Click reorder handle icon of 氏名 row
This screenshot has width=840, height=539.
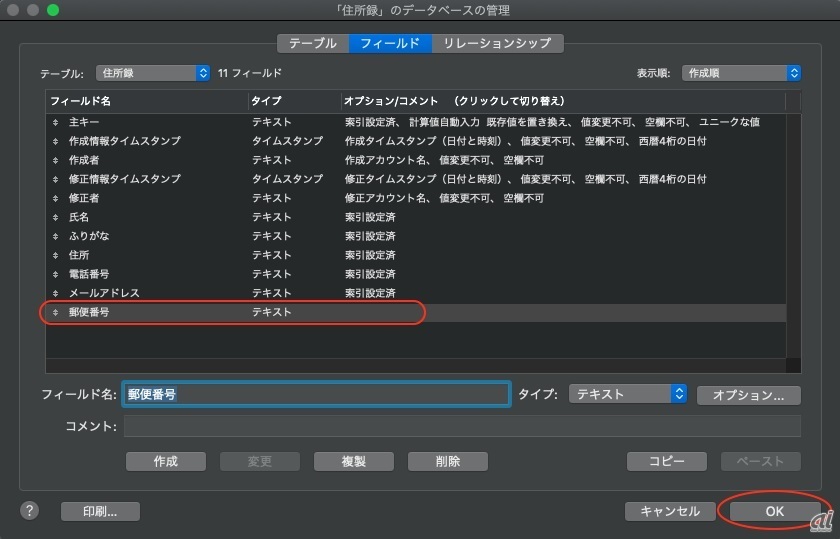point(55,218)
